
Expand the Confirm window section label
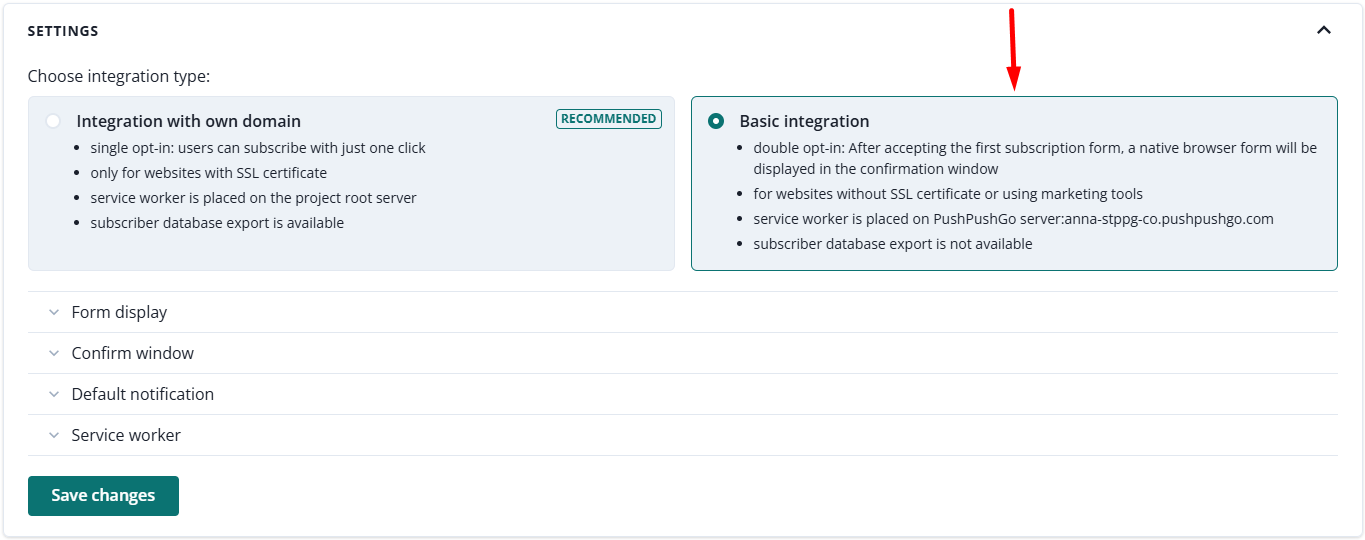pos(132,353)
